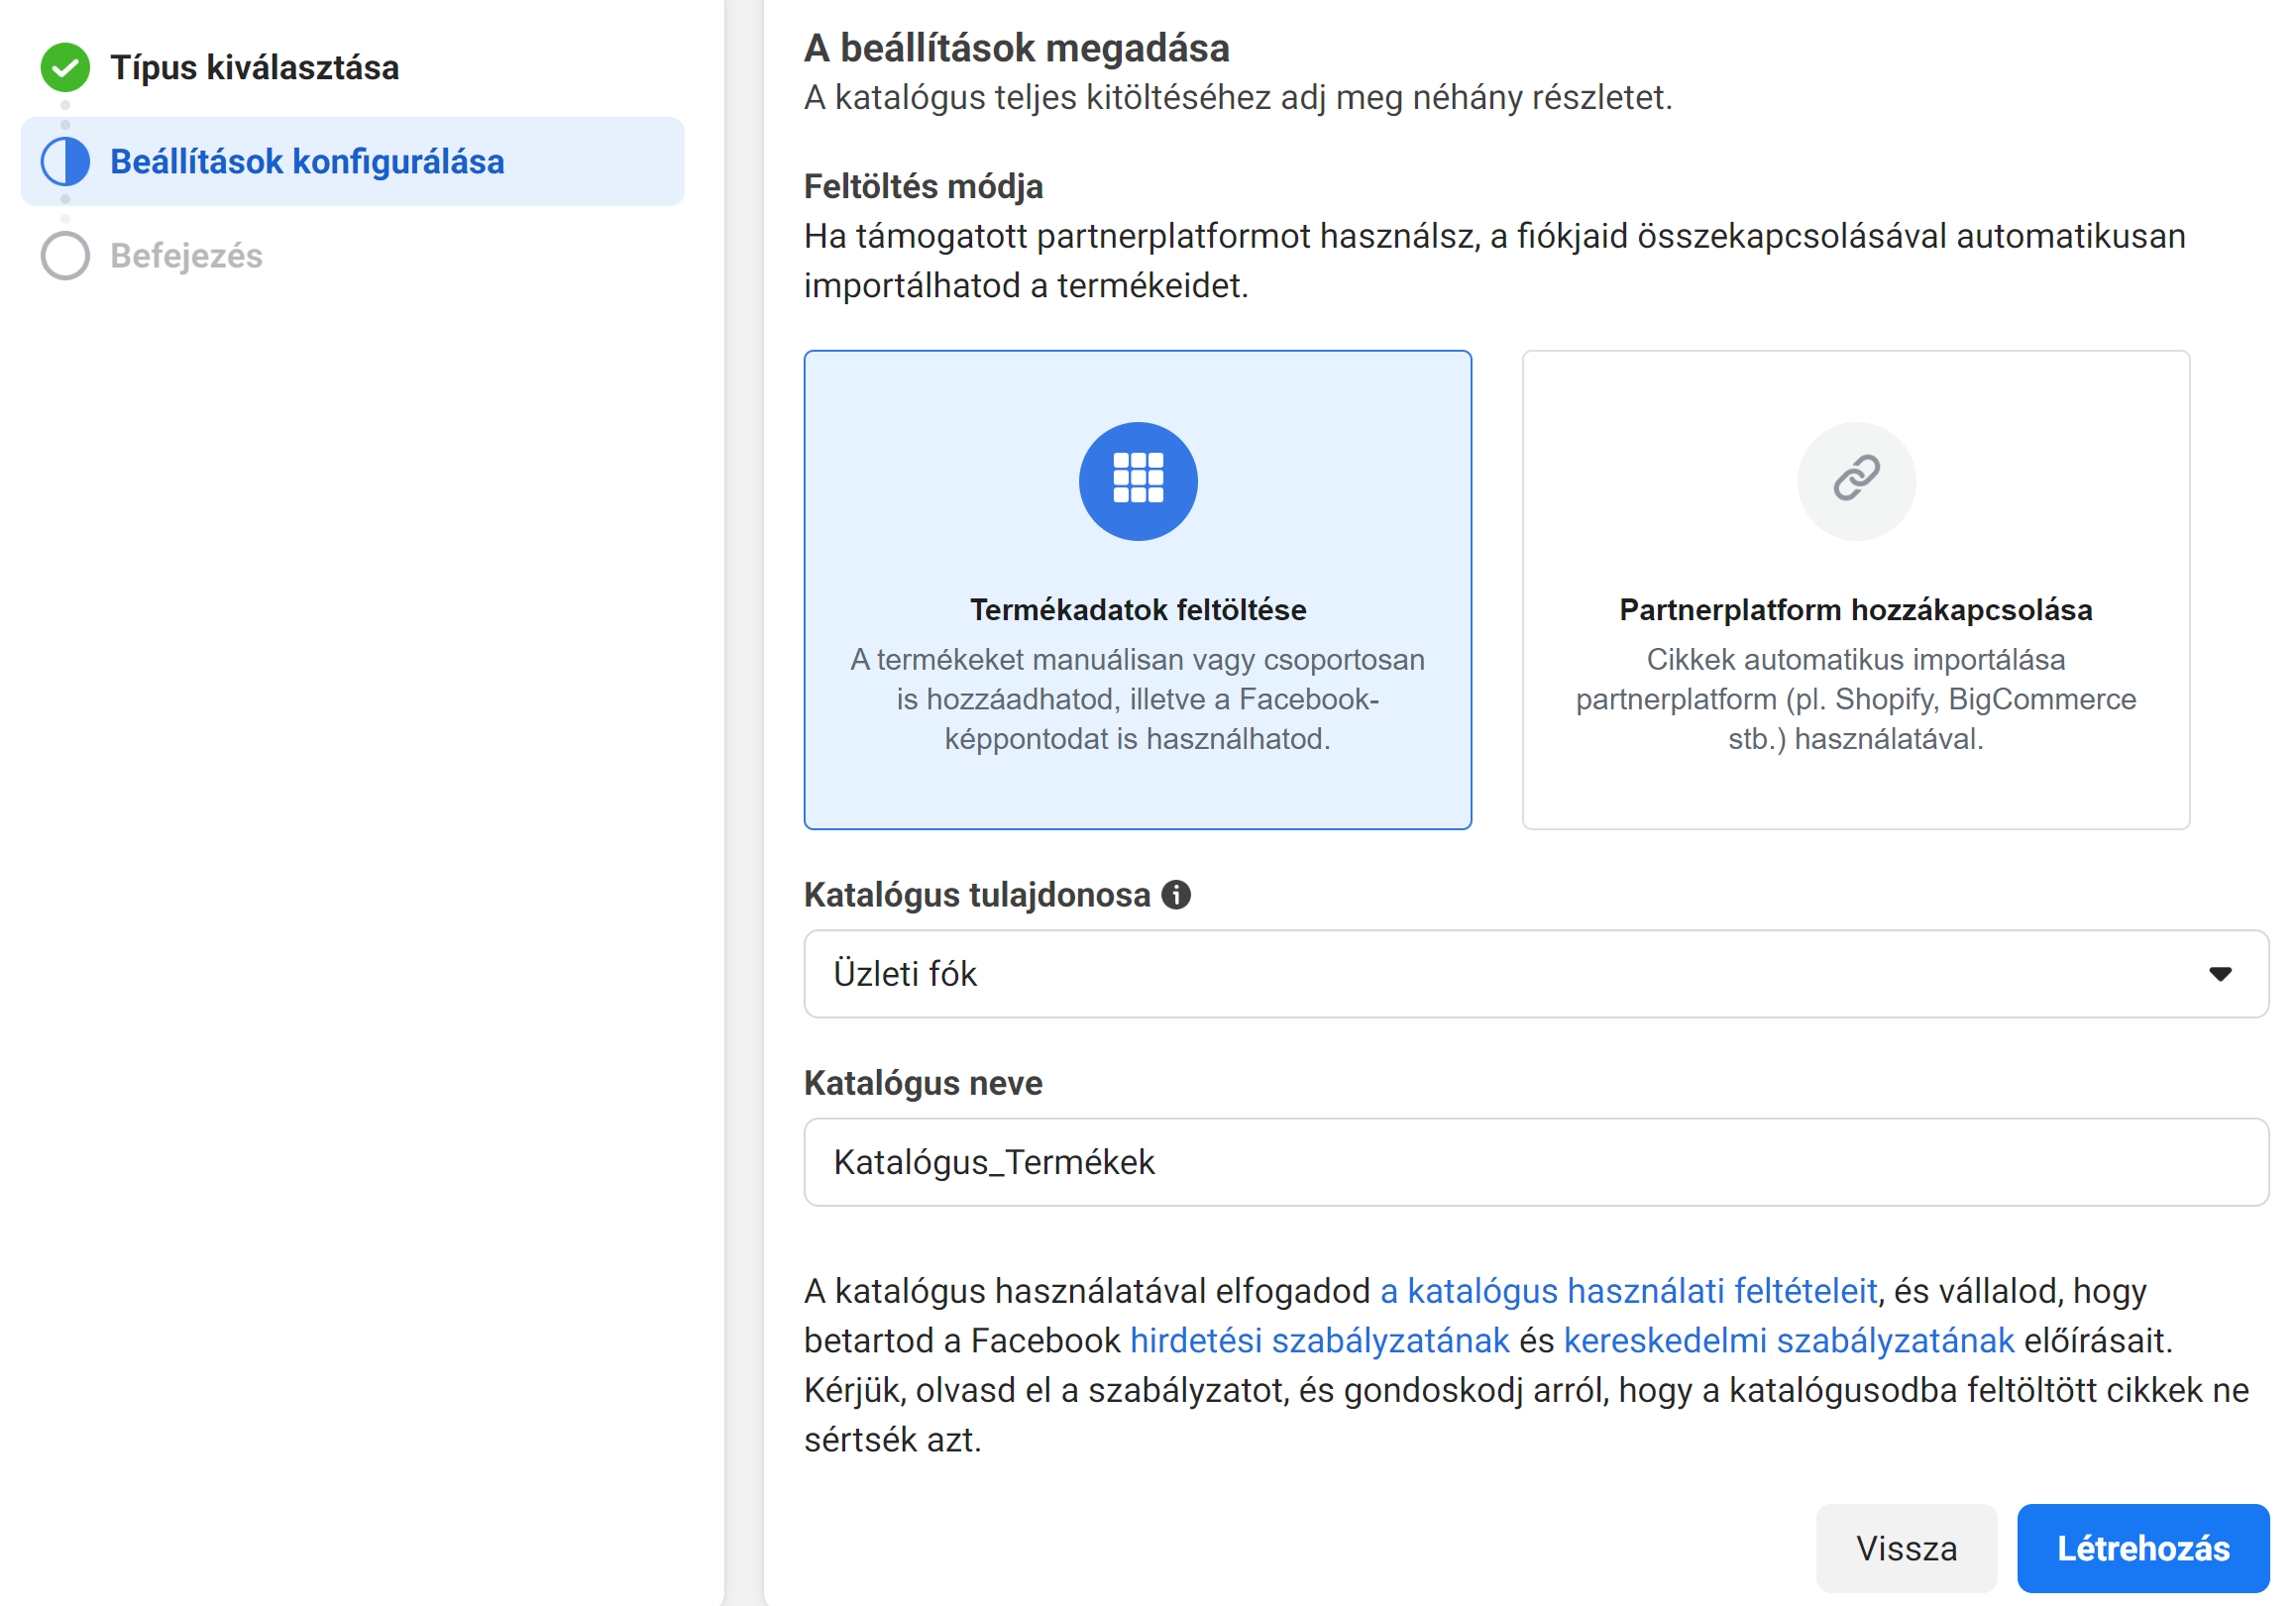2296x1606 pixels.
Task: Open the hirdetési szabályzatának link
Action: [1319, 1340]
